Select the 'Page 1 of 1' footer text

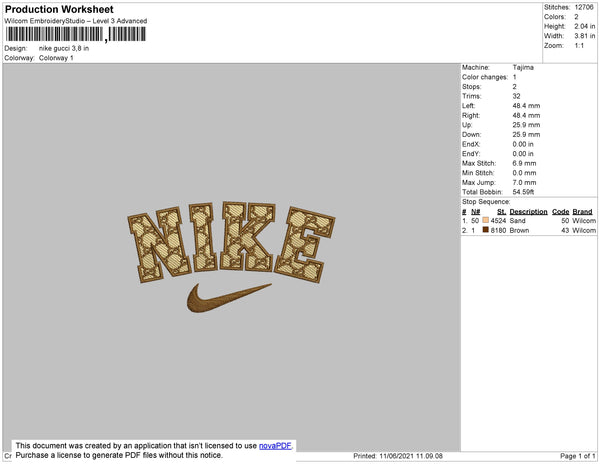click(x=578, y=456)
